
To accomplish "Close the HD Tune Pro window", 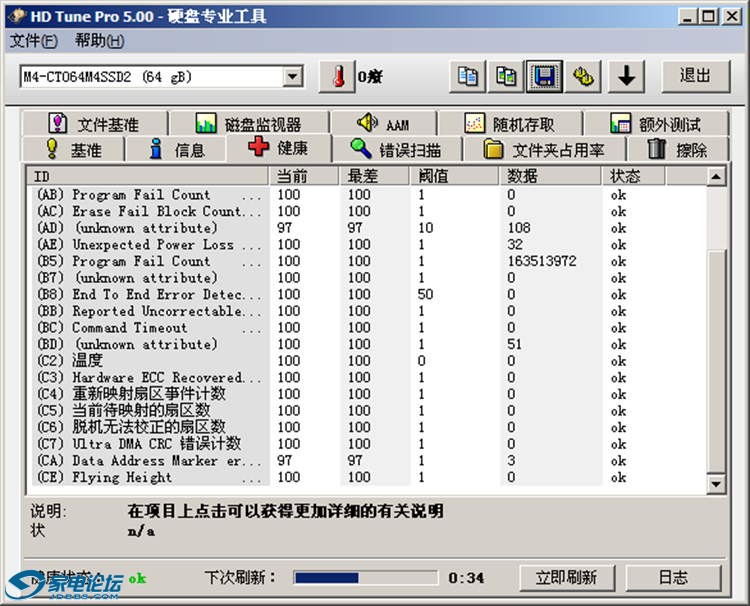I will (x=732, y=17).
